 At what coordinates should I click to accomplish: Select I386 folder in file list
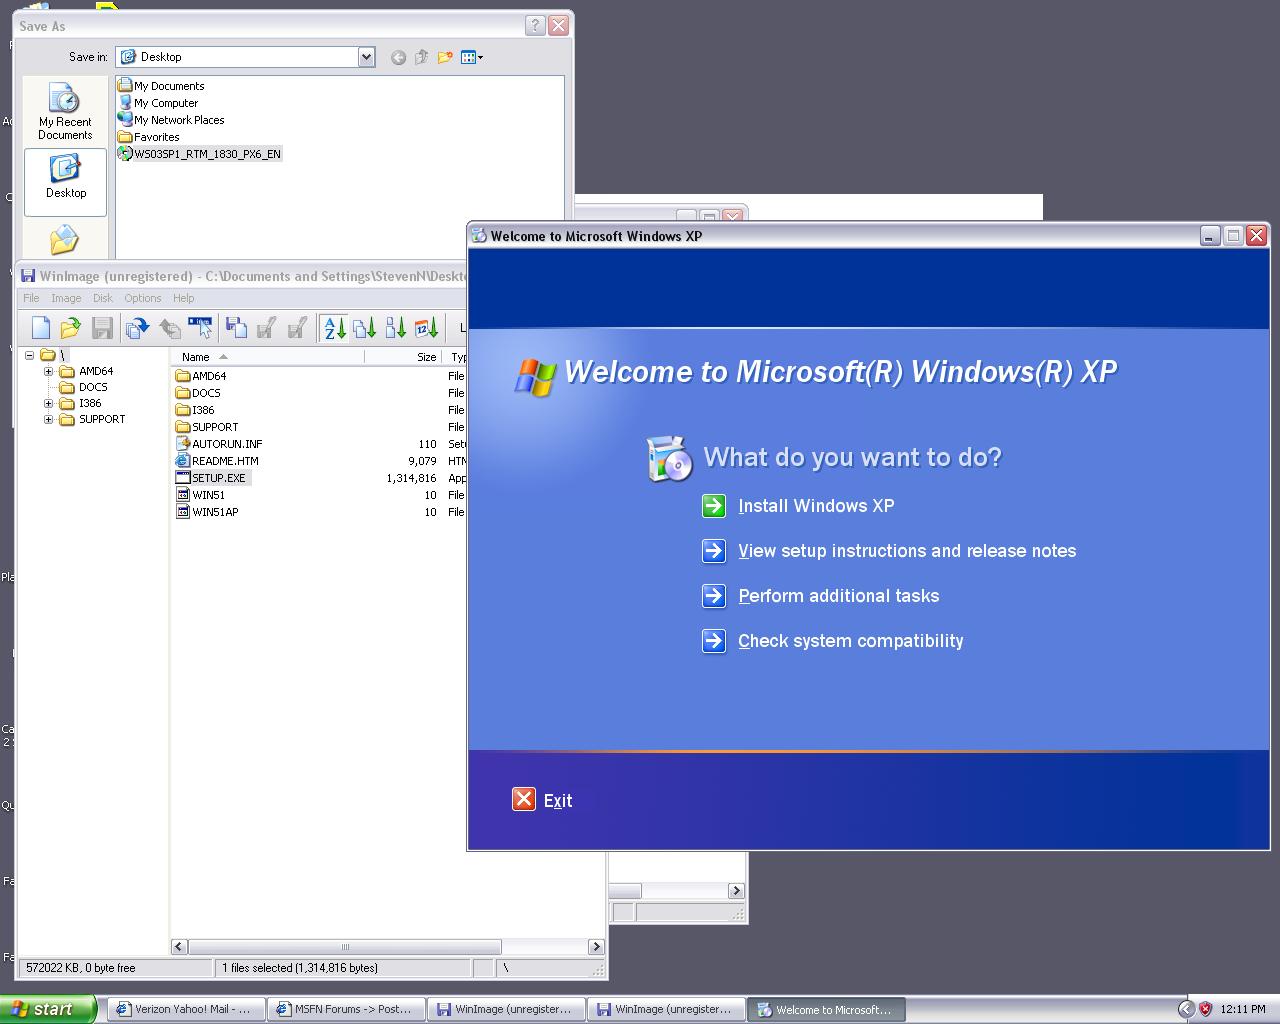(203, 410)
